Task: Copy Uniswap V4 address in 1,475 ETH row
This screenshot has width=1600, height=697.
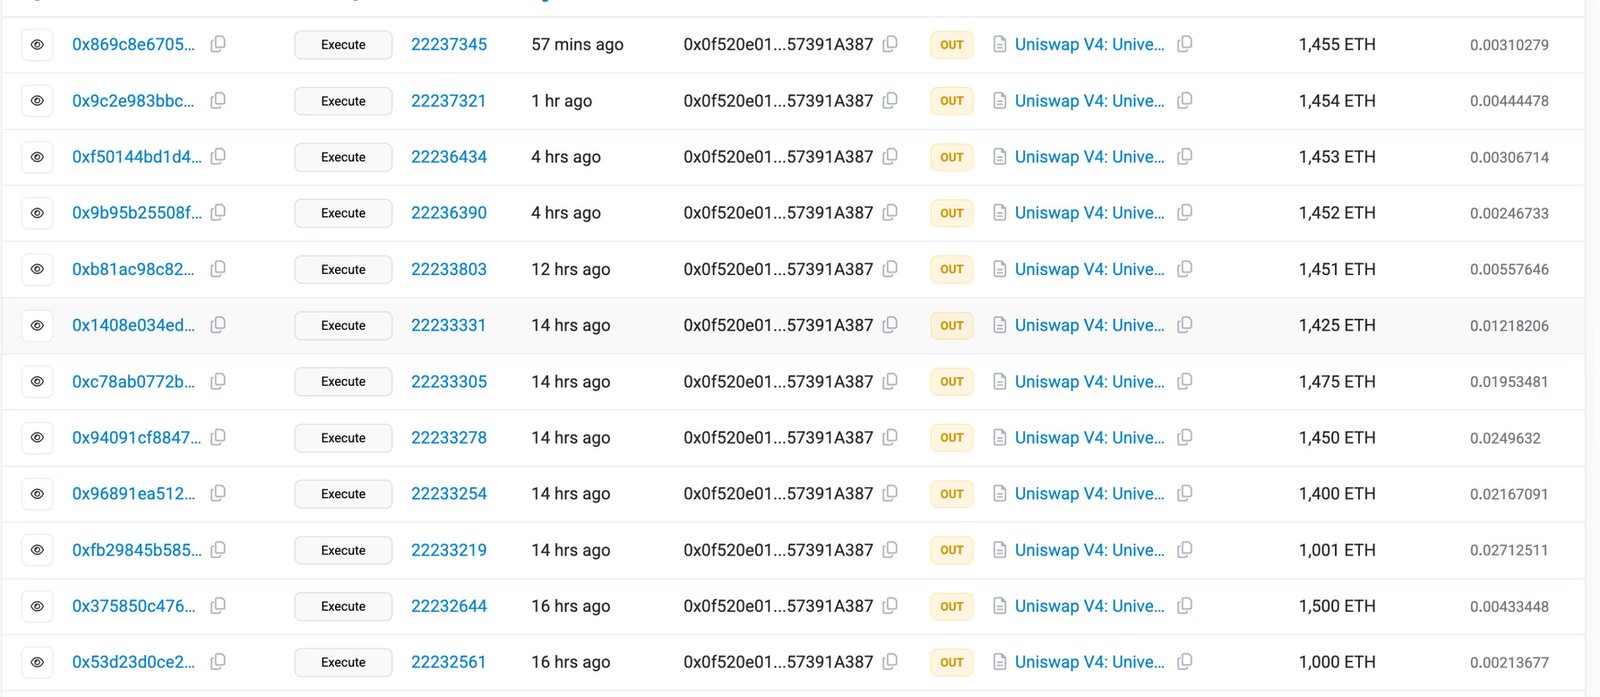Action: tap(1185, 381)
